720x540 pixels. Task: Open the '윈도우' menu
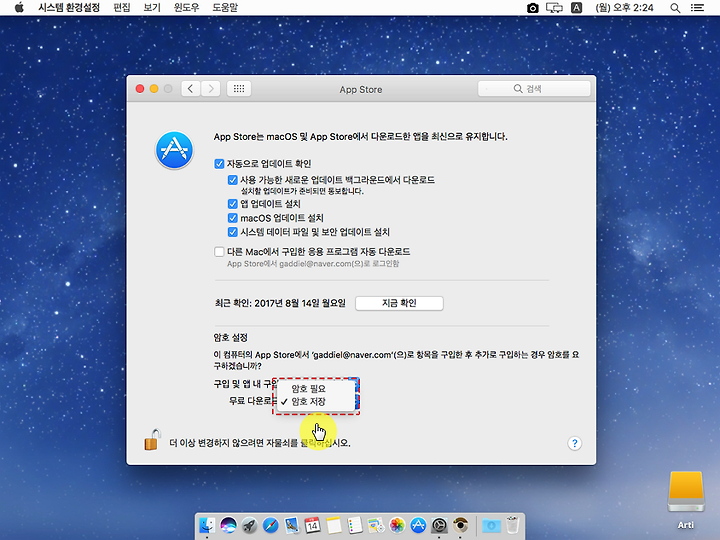click(x=186, y=8)
